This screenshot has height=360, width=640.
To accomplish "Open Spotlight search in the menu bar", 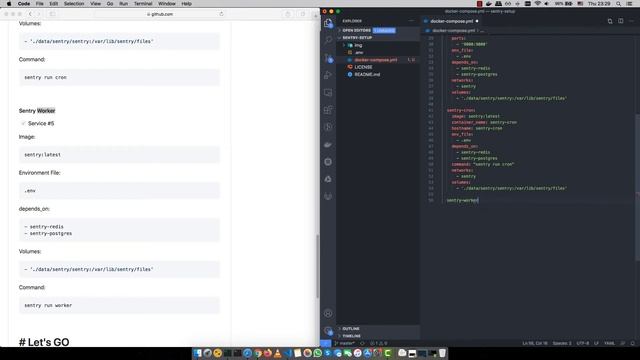I will click(x=618, y=4).
